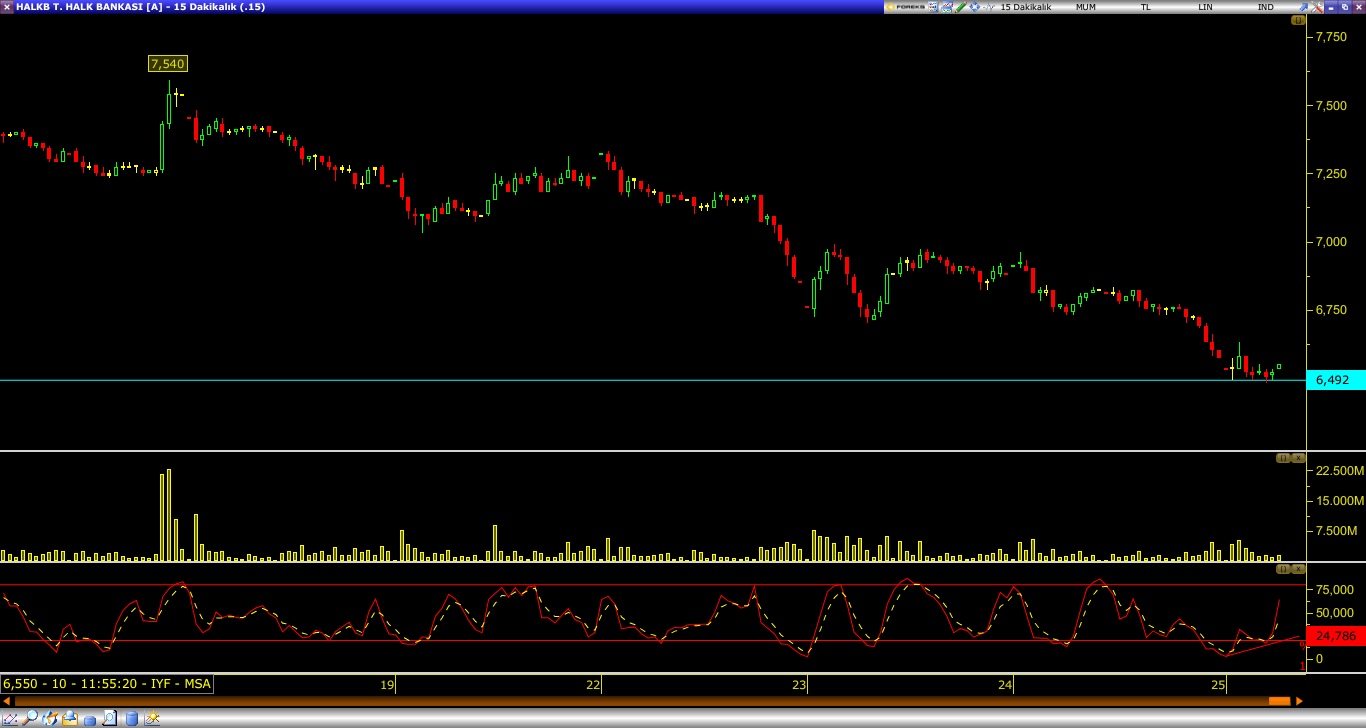The width and height of the screenshot is (1366, 728).
Task: Click the bright orange scrollbar thumb at right end
Action: 1279,701
